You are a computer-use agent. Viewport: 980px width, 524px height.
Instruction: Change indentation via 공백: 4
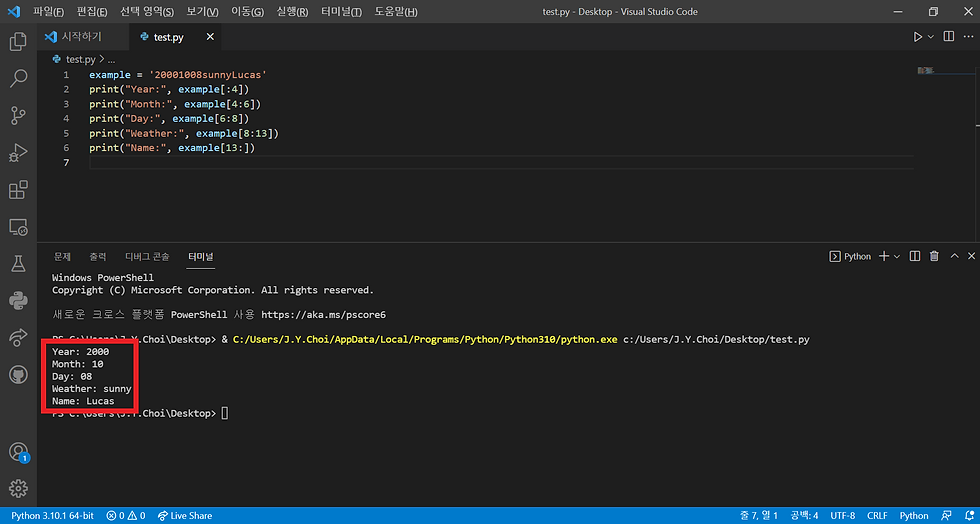tap(804, 516)
